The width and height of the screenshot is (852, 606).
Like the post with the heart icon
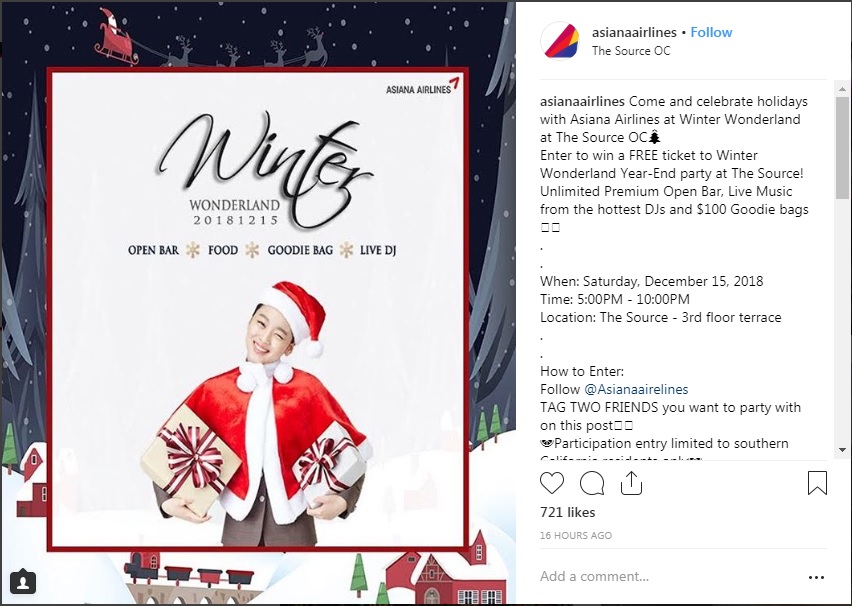[552, 483]
